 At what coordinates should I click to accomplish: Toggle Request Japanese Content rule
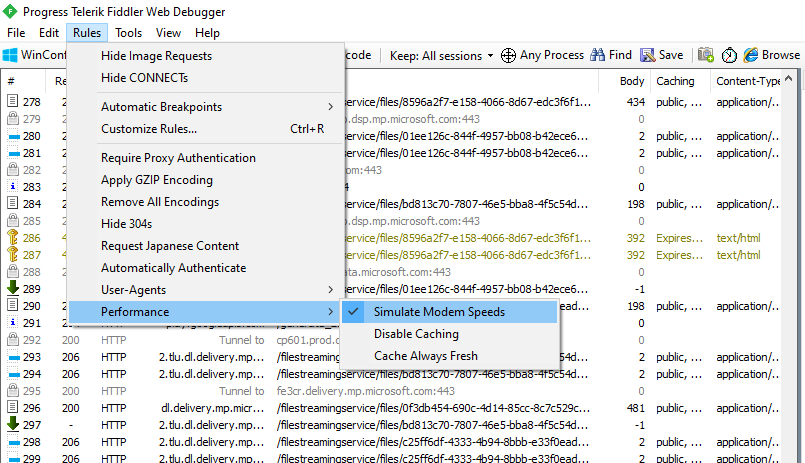[x=205, y=246]
